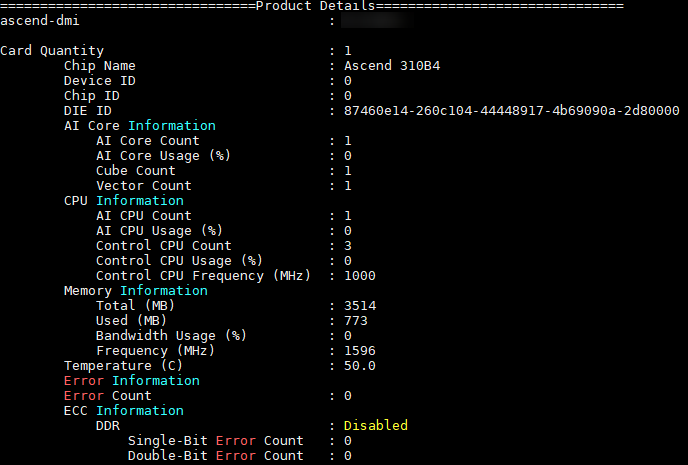Viewport: 688px width, 465px height.
Task: Select the 'Vector Count' label
Action: click(x=143, y=186)
